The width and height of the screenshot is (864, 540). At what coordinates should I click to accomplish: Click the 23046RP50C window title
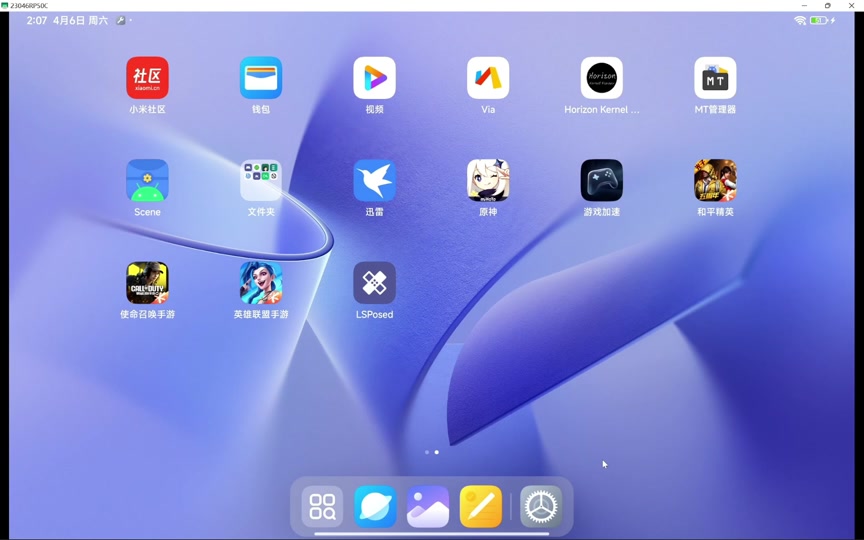[x=29, y=6]
